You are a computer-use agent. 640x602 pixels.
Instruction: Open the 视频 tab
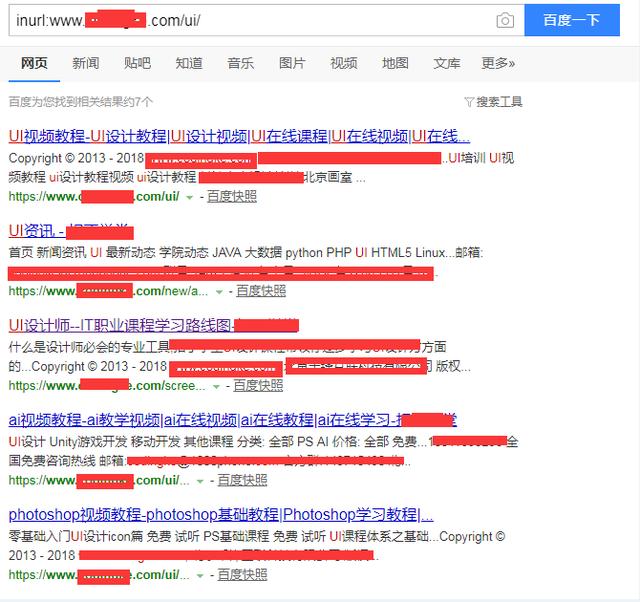click(x=344, y=63)
